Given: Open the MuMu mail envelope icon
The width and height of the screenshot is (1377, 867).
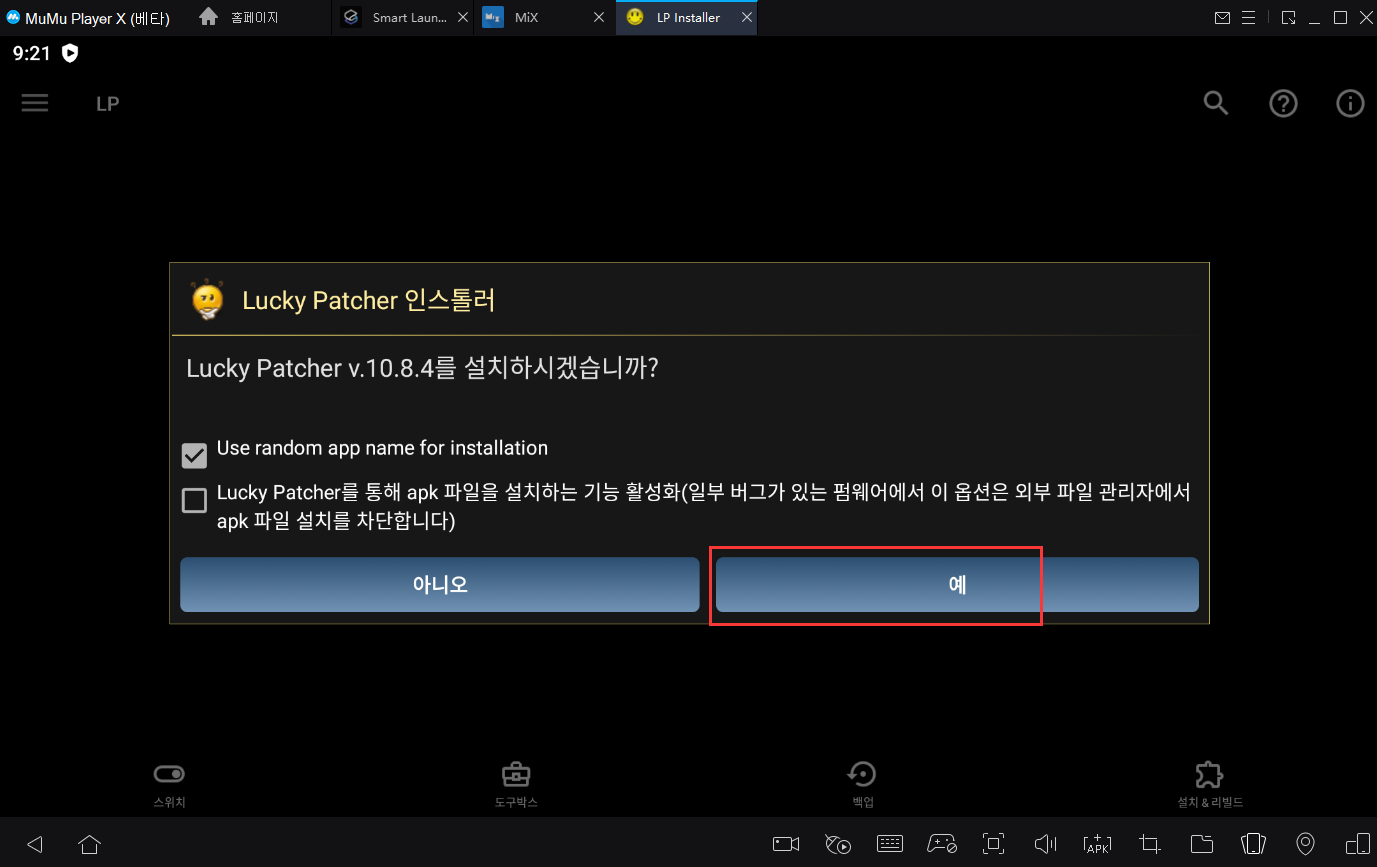Looking at the screenshot, I should 1222,17.
